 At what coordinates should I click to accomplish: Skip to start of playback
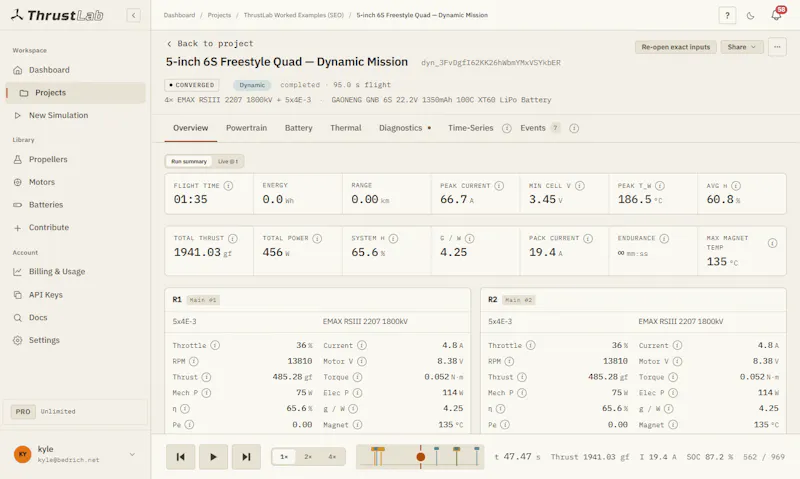[x=180, y=457]
